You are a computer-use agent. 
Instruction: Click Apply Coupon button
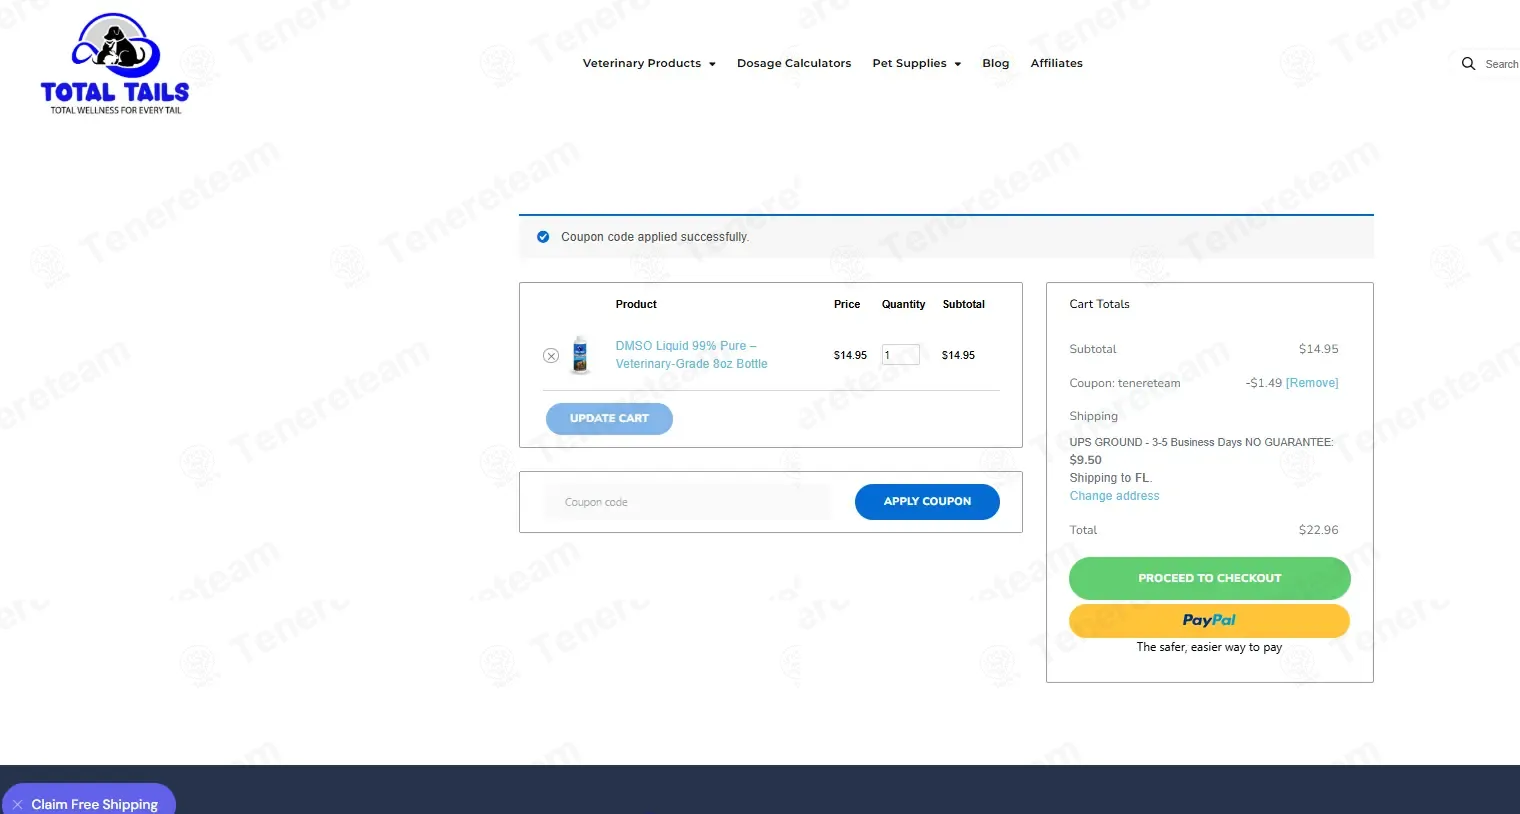(x=927, y=502)
